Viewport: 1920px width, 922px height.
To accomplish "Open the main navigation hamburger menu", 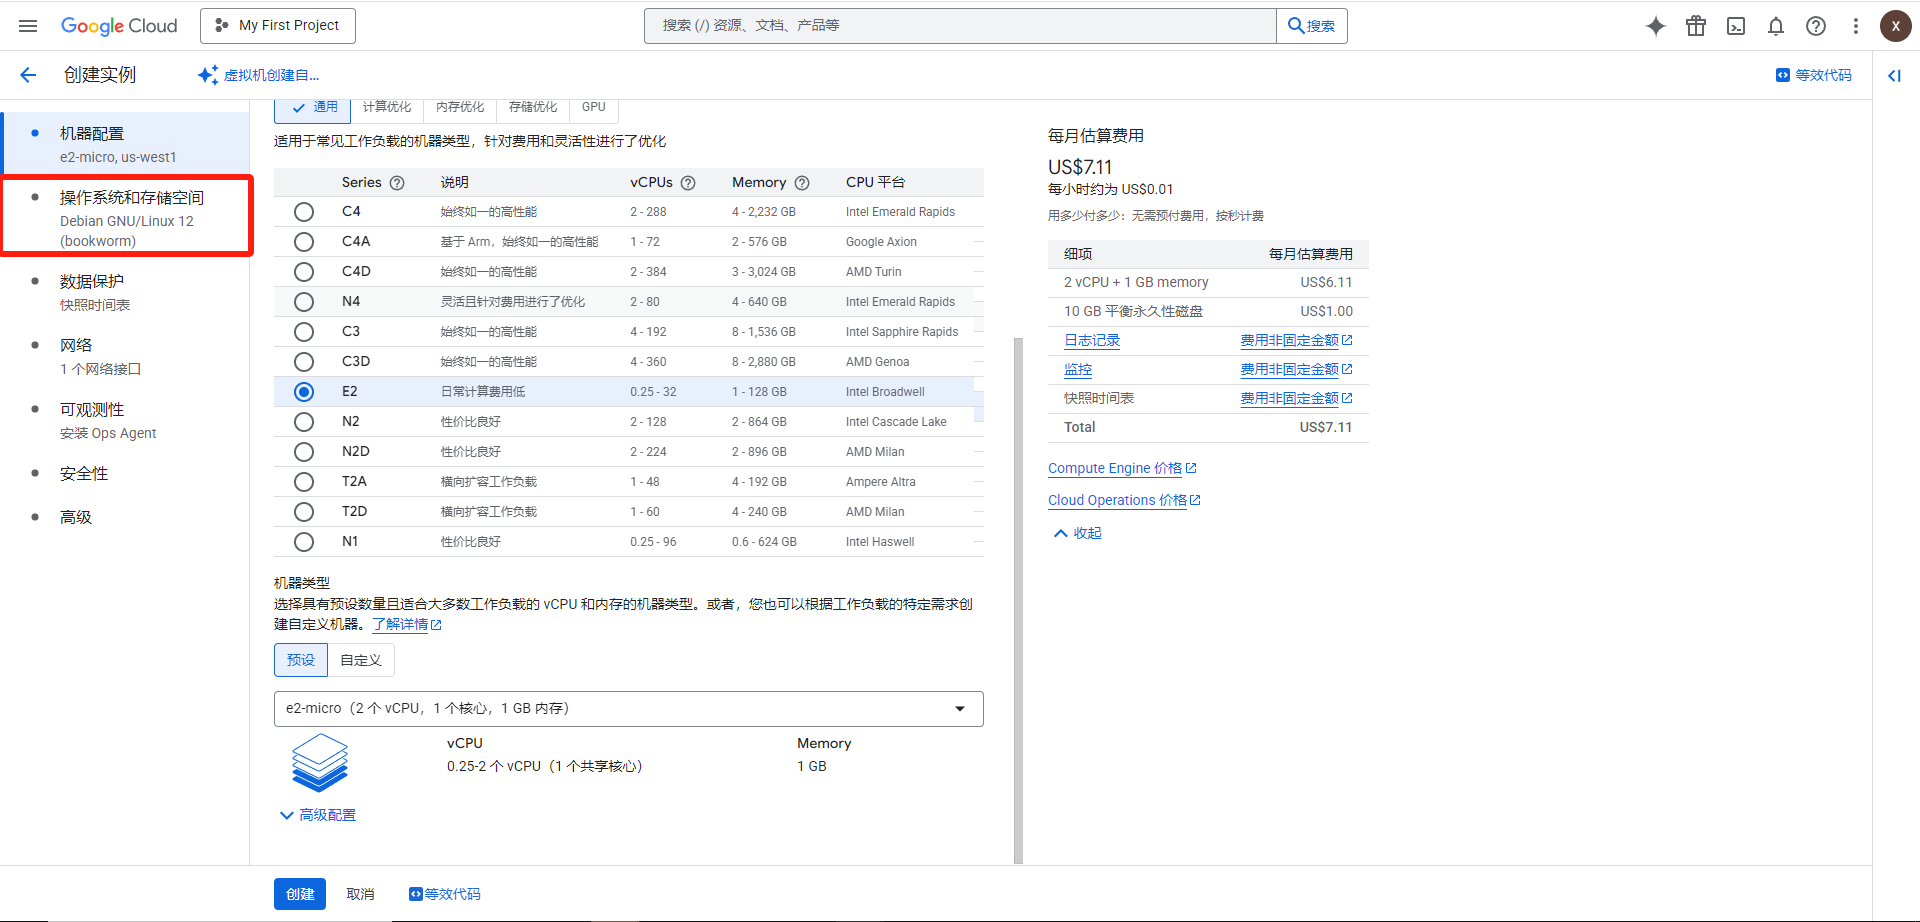I will point(28,26).
